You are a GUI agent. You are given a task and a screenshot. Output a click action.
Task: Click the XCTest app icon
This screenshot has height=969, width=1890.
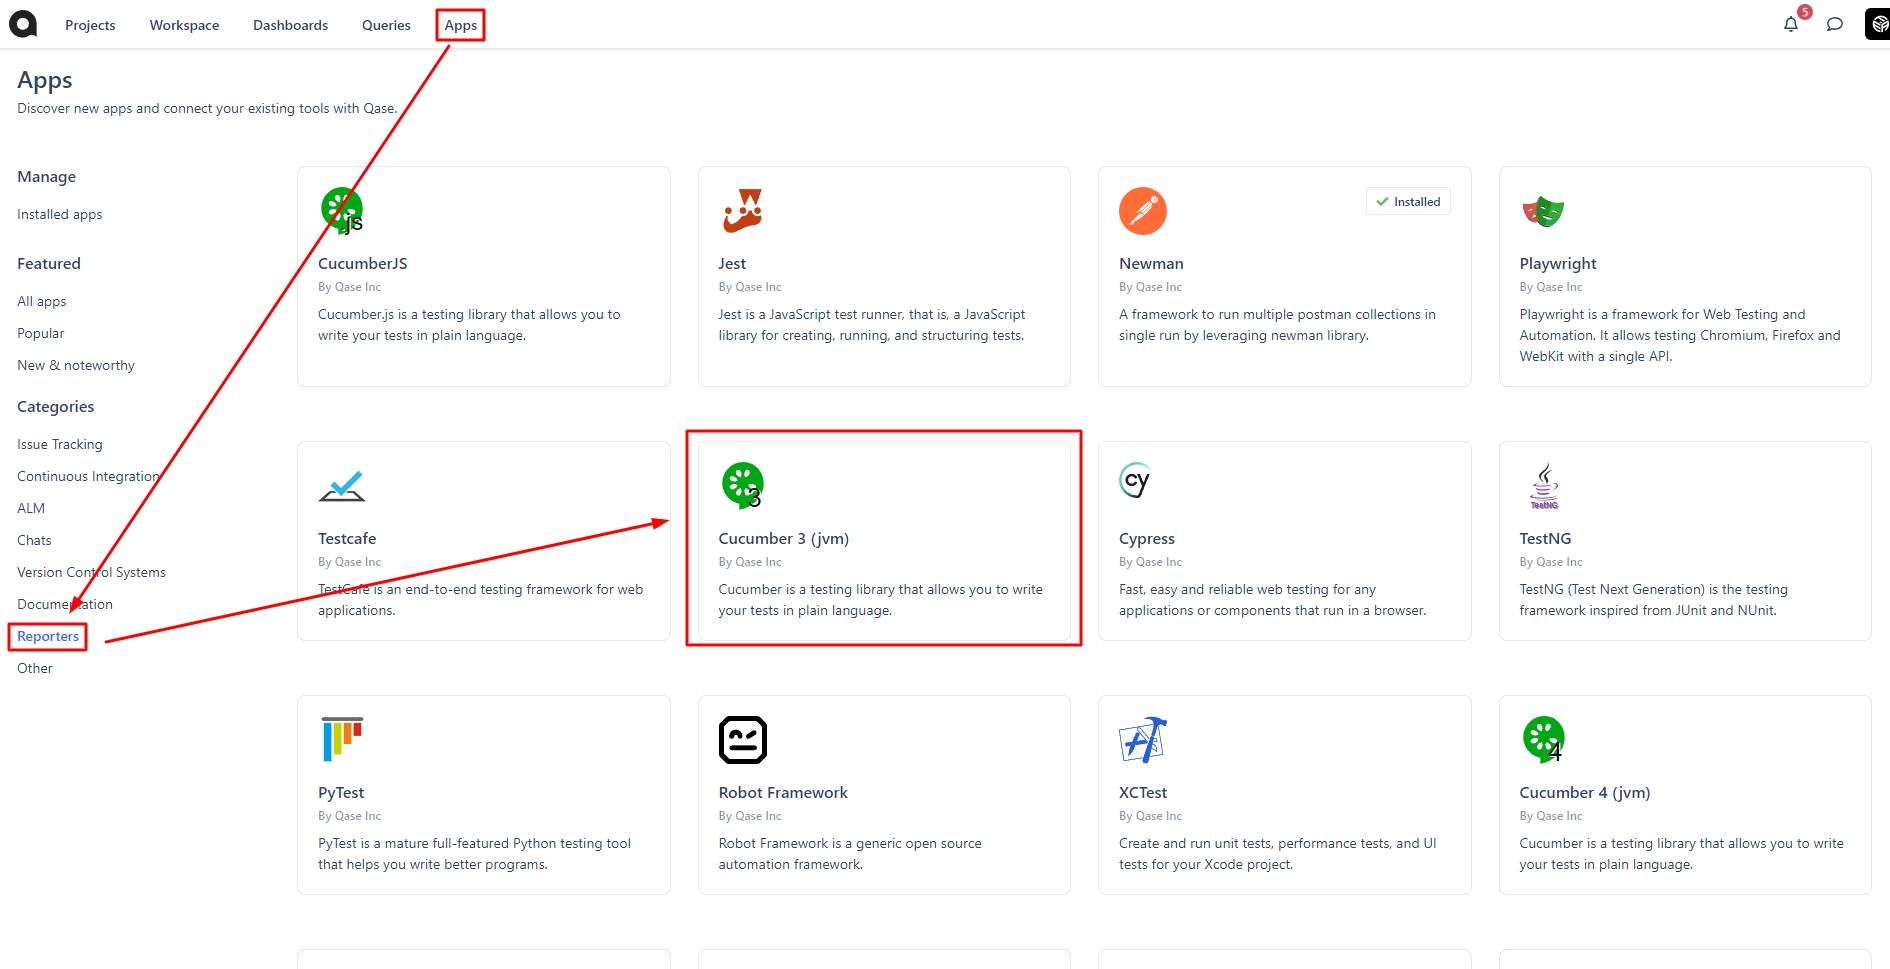tap(1142, 740)
